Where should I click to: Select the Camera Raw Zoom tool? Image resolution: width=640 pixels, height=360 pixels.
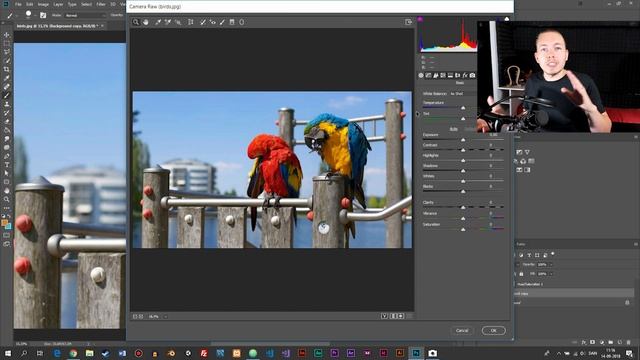136,22
